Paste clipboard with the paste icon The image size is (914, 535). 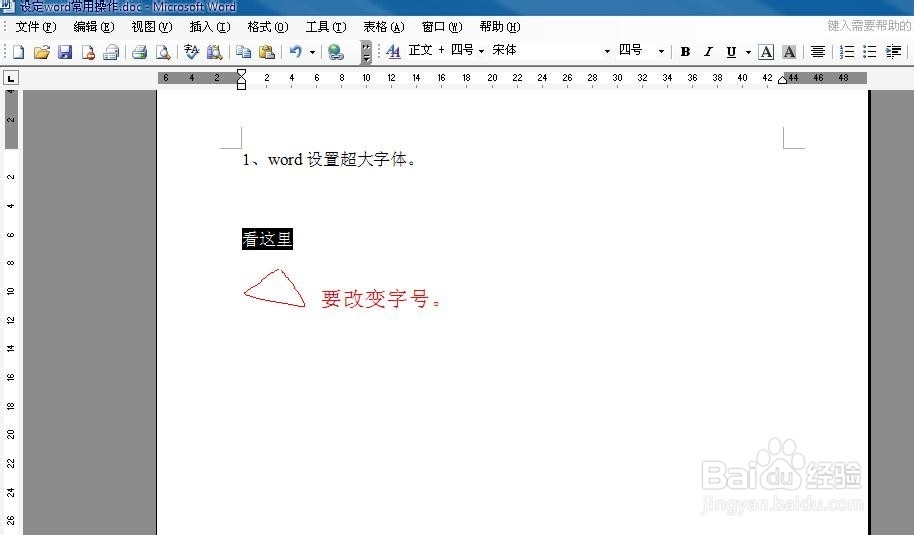pyautogui.click(x=266, y=52)
